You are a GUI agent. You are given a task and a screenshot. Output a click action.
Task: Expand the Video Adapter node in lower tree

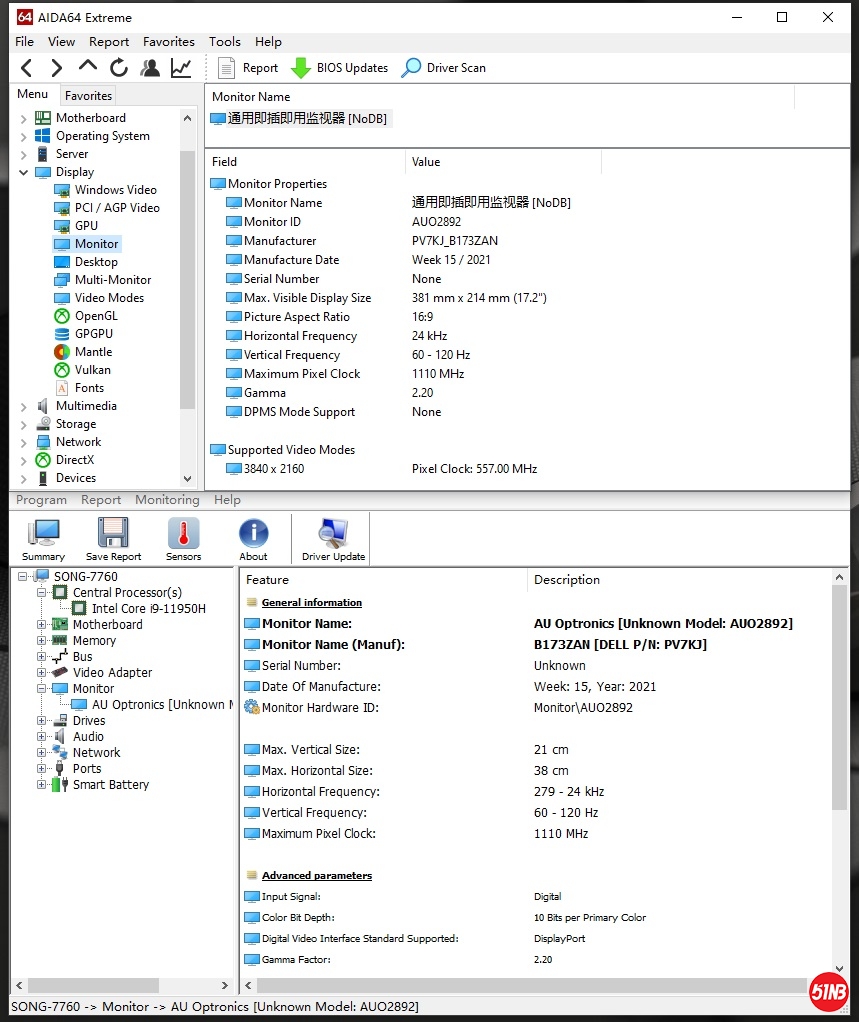42,673
